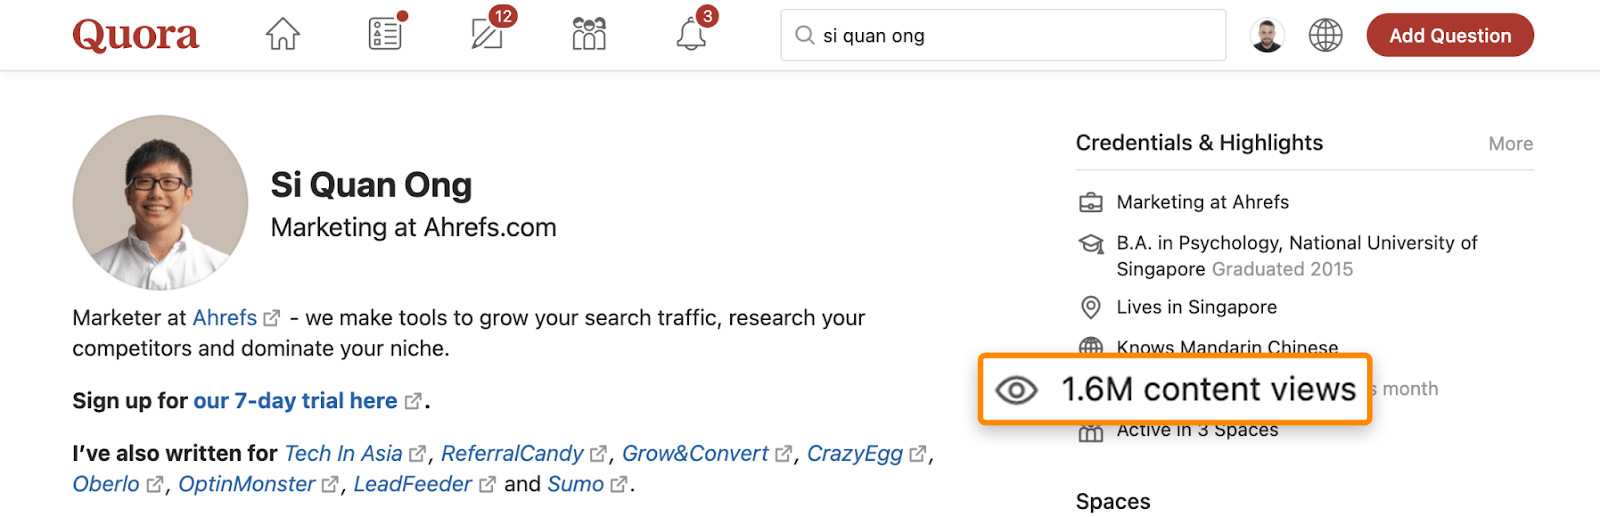Click the Quora logo
This screenshot has width=1600, height=517.
point(136,36)
